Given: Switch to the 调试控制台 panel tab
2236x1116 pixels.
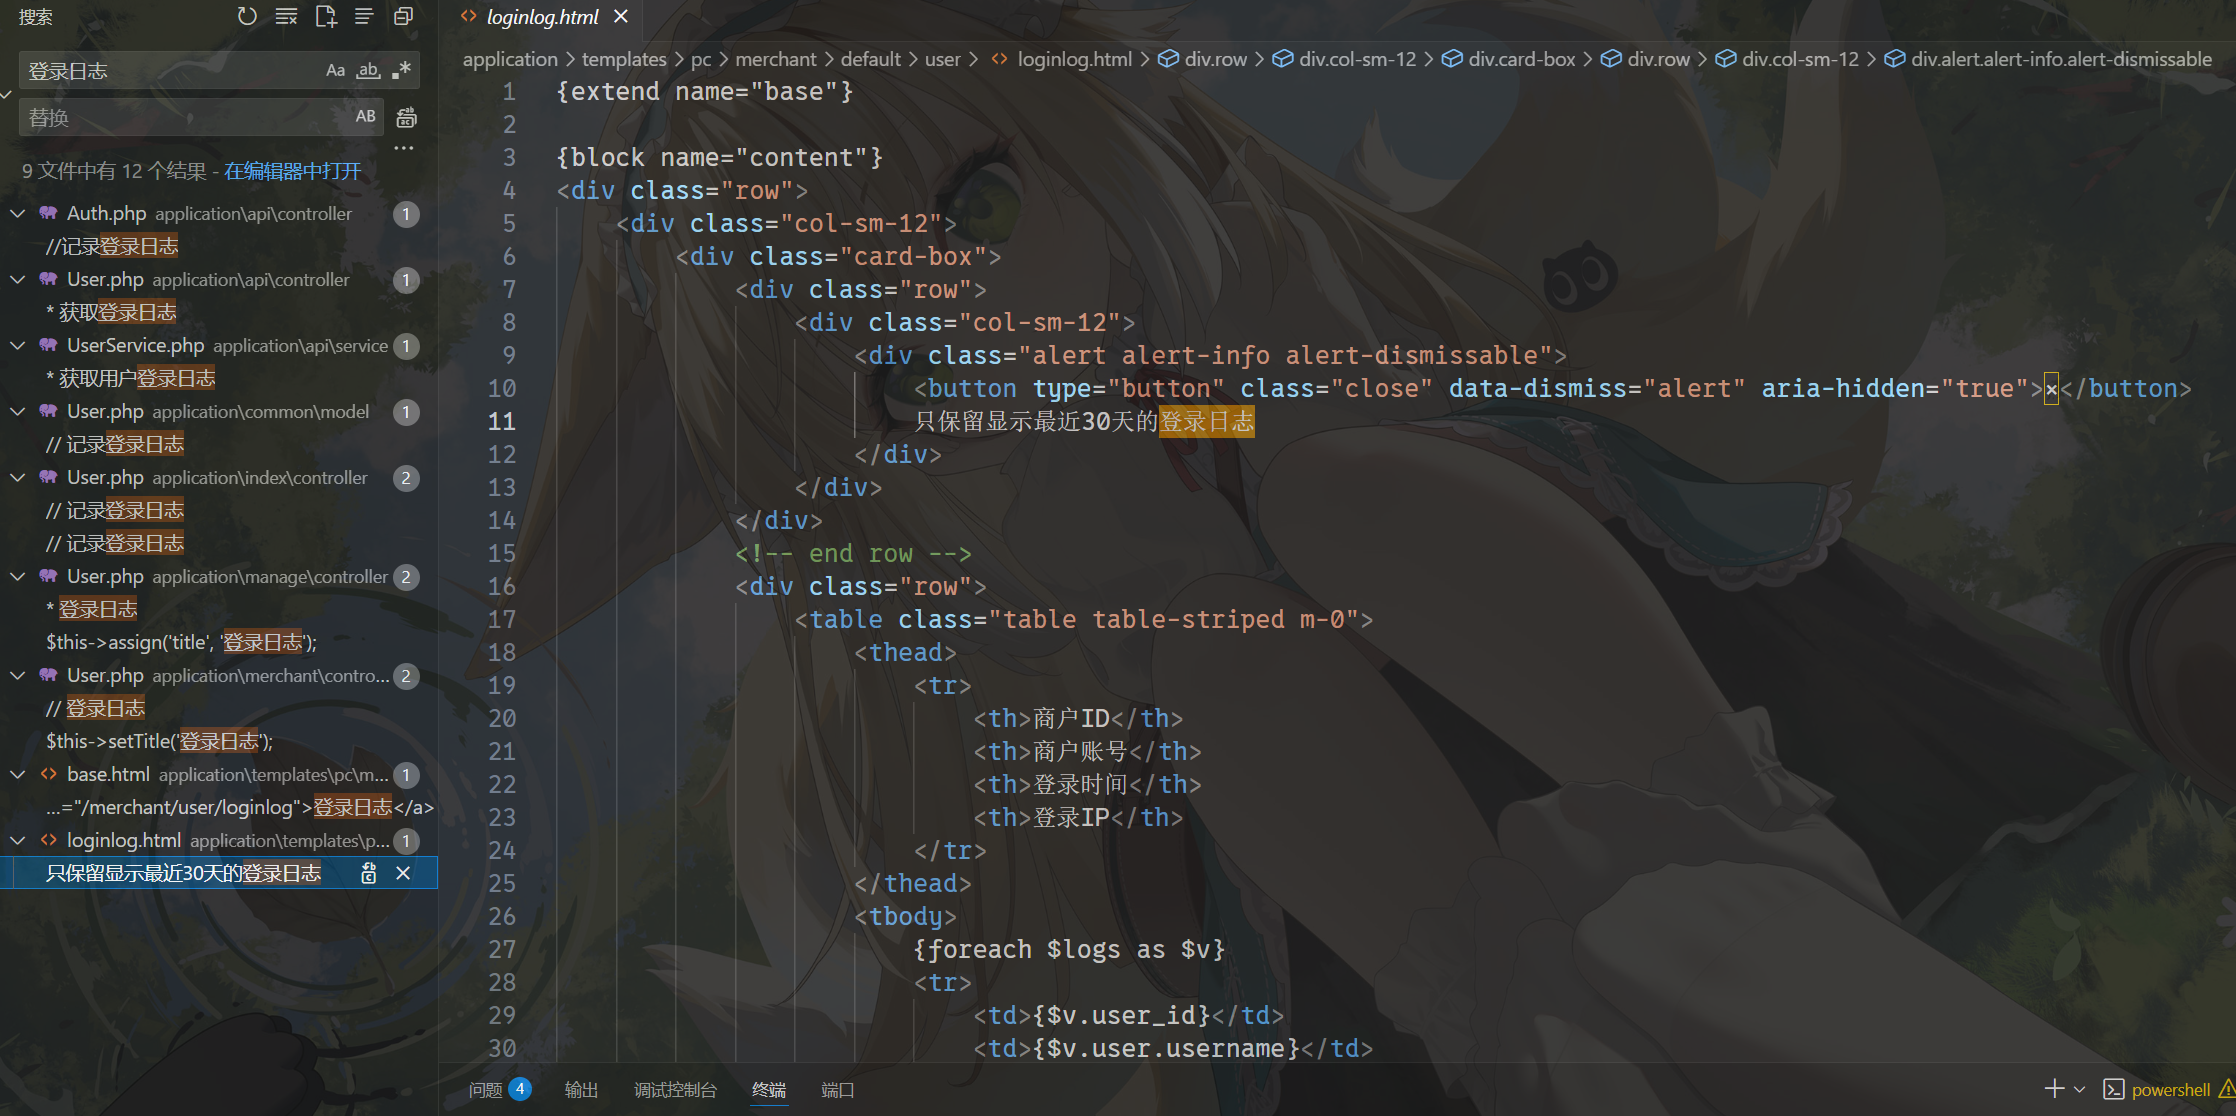Looking at the screenshot, I should pos(675,1090).
